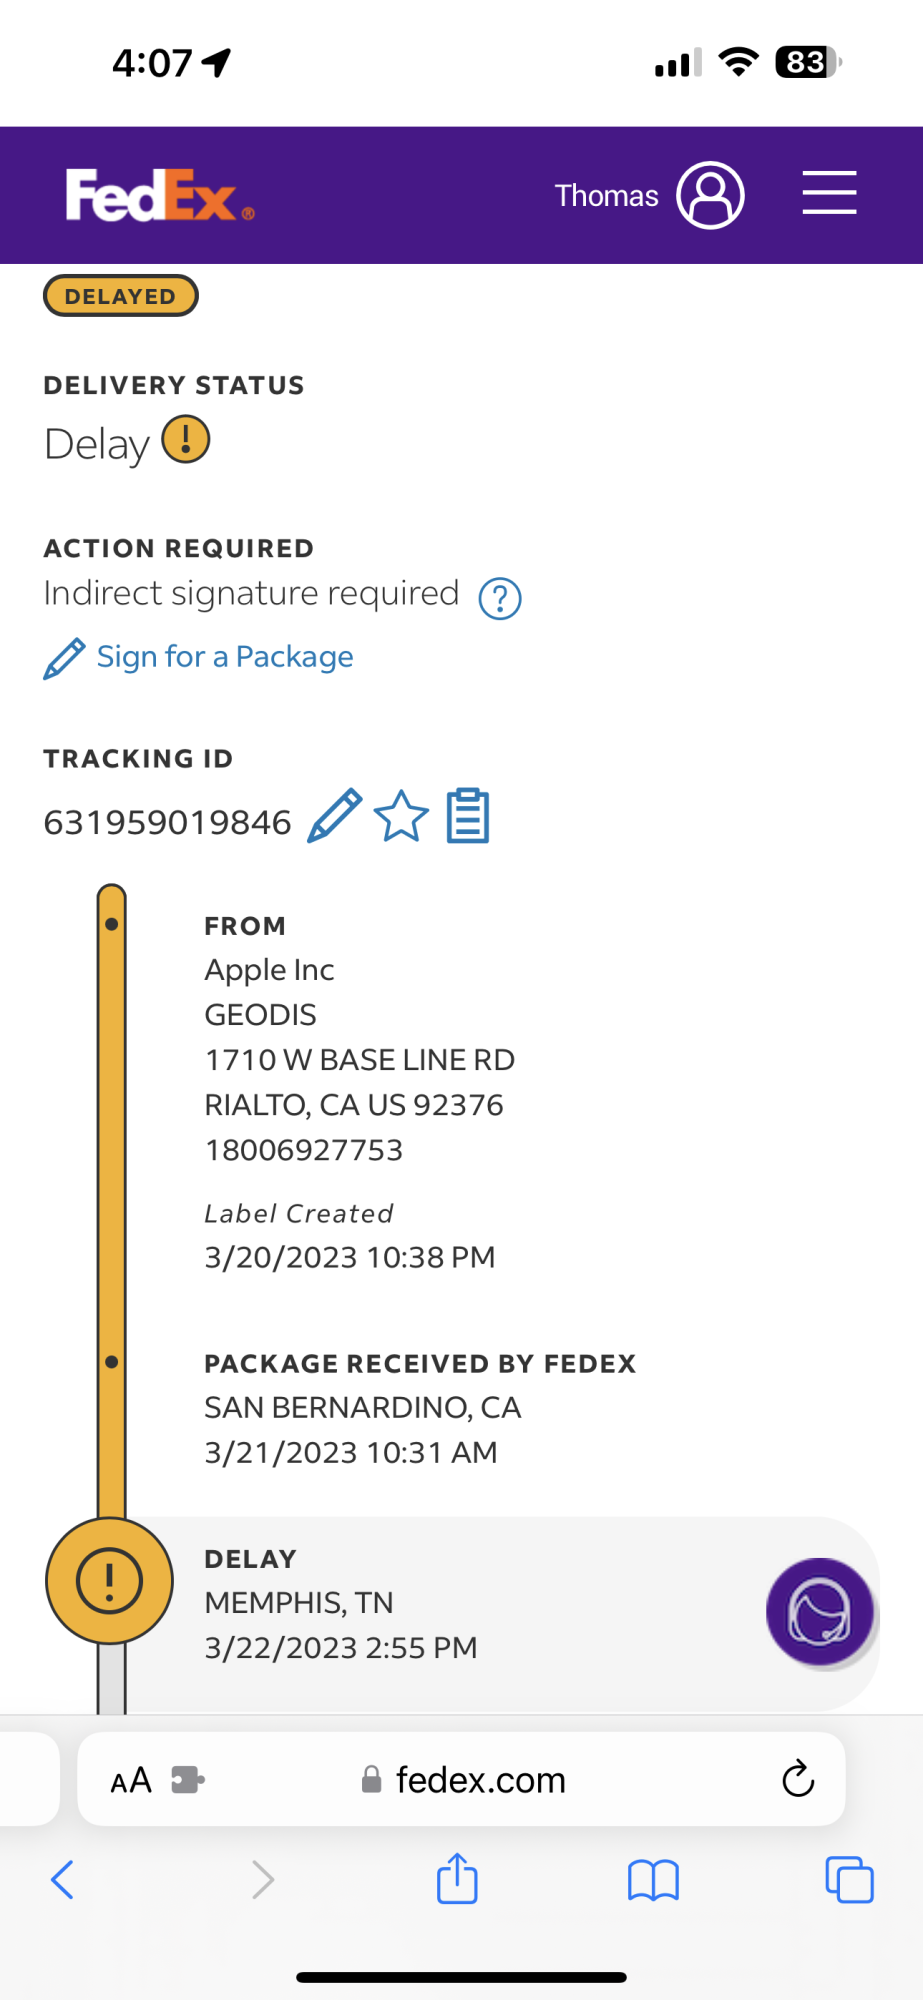The height and width of the screenshot is (2000, 923).
Task: Tap the yellow delay warning timeline marker
Action: 109,1581
